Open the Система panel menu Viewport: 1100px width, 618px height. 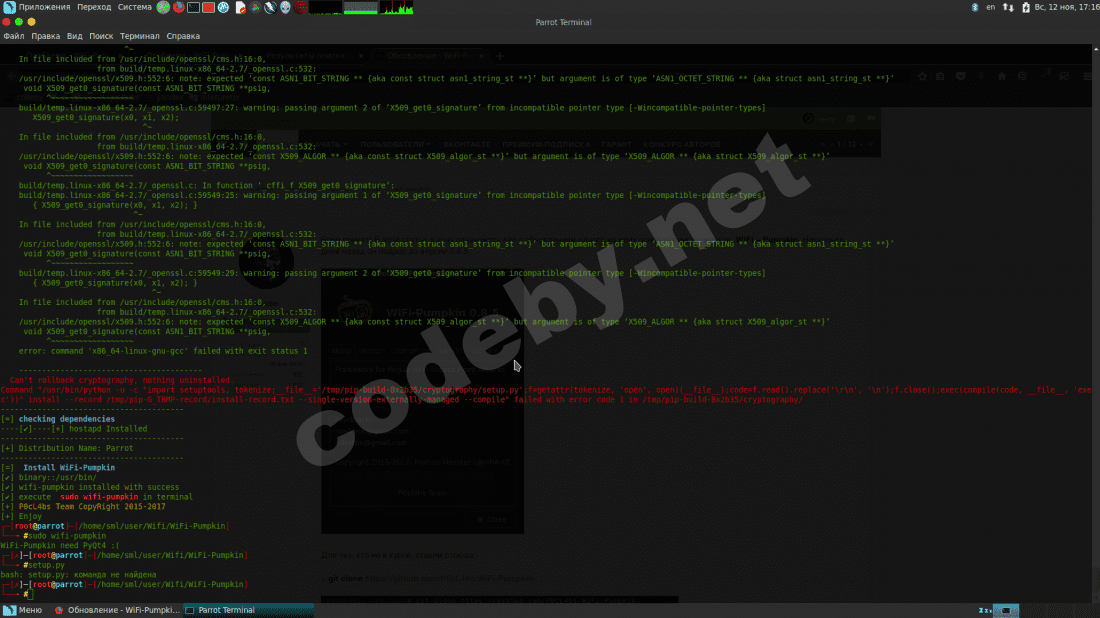pos(135,7)
